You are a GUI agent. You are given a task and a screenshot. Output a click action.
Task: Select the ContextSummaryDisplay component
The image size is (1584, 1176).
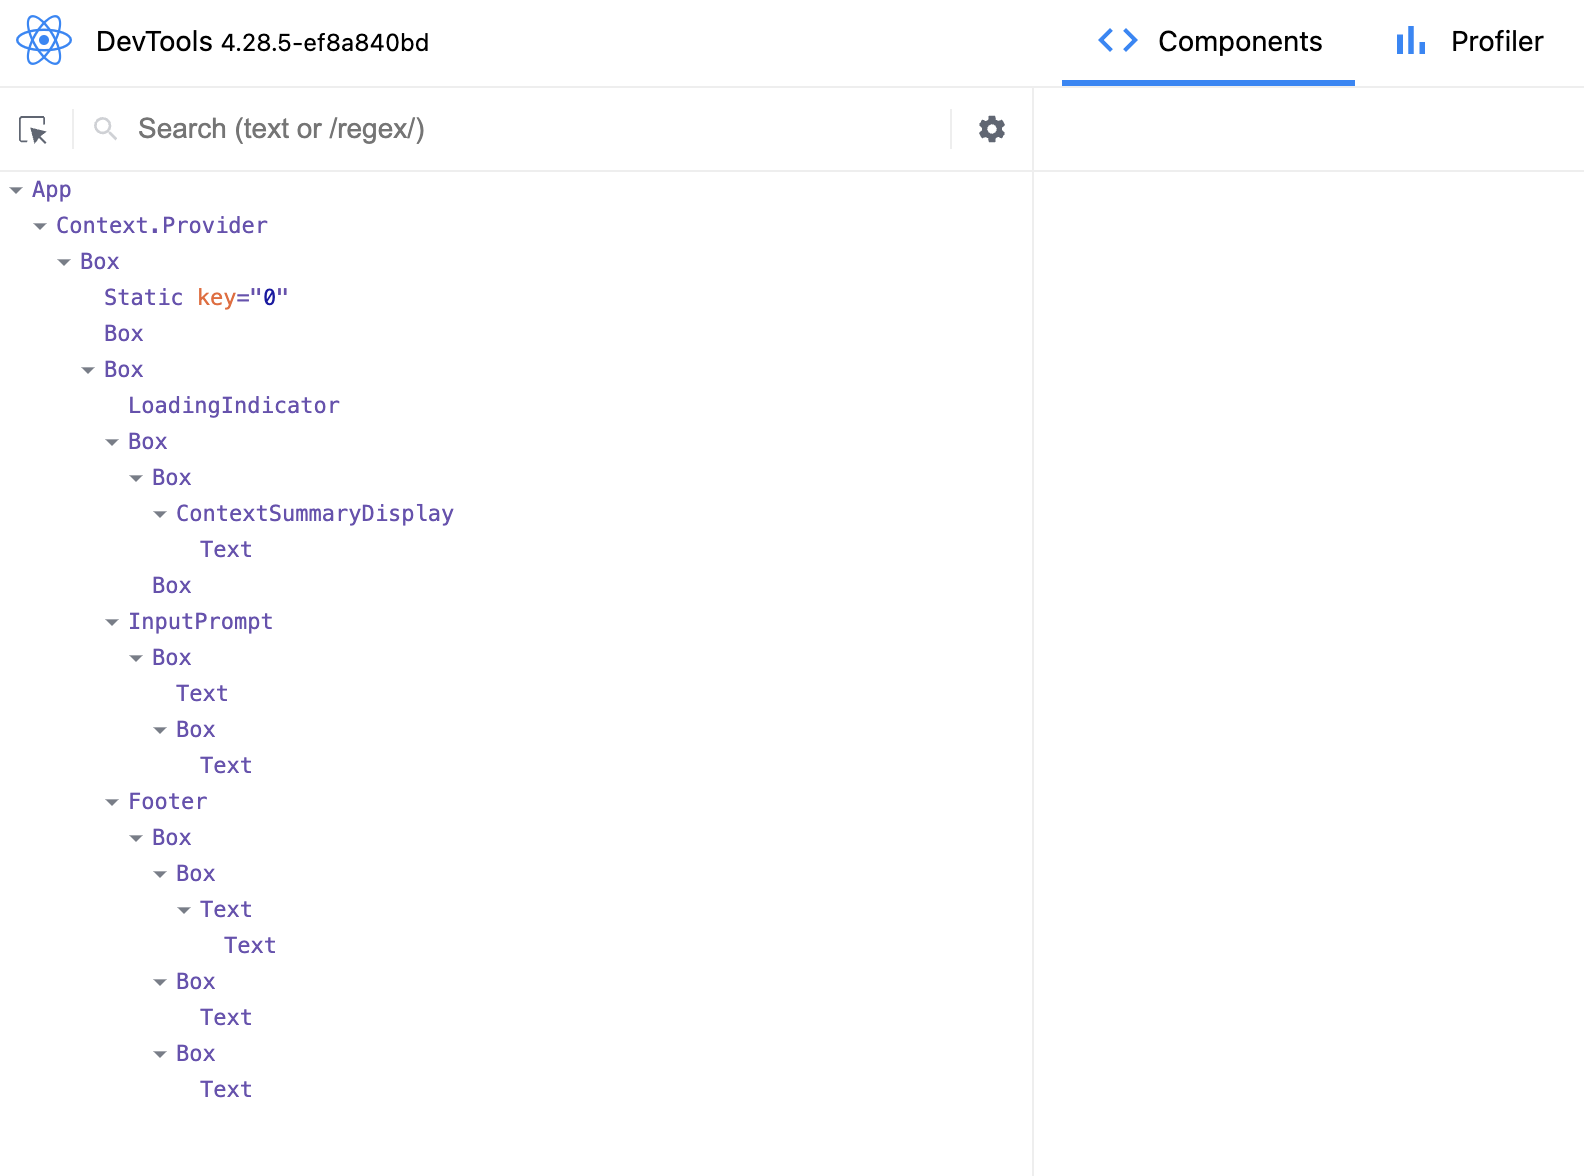point(314,514)
